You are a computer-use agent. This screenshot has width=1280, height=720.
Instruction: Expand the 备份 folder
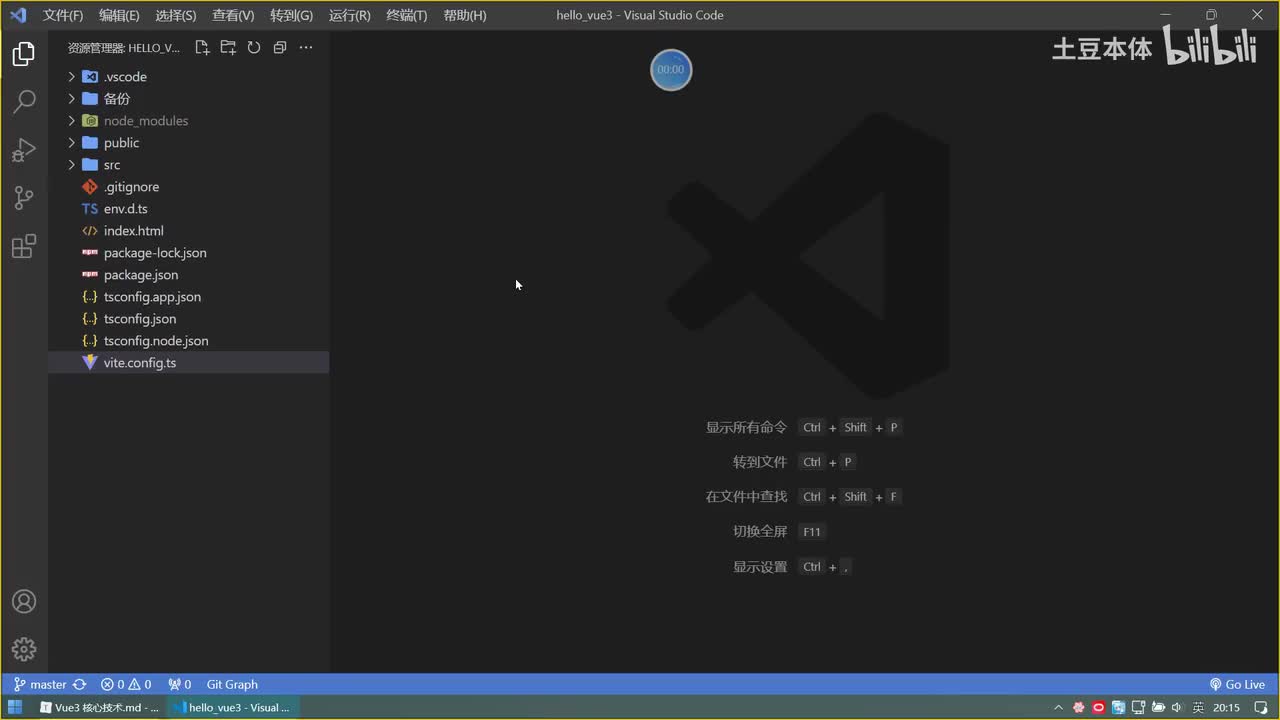pyautogui.click(x=188, y=99)
